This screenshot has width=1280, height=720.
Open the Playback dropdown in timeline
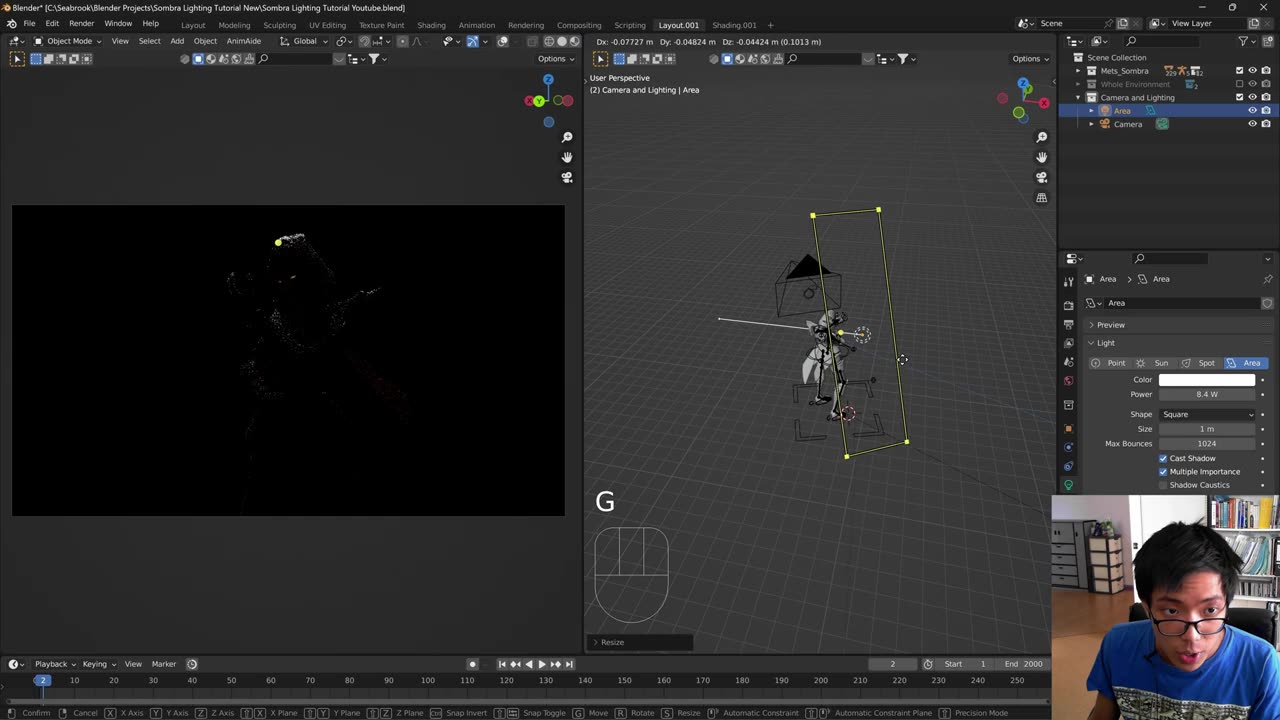pos(55,664)
